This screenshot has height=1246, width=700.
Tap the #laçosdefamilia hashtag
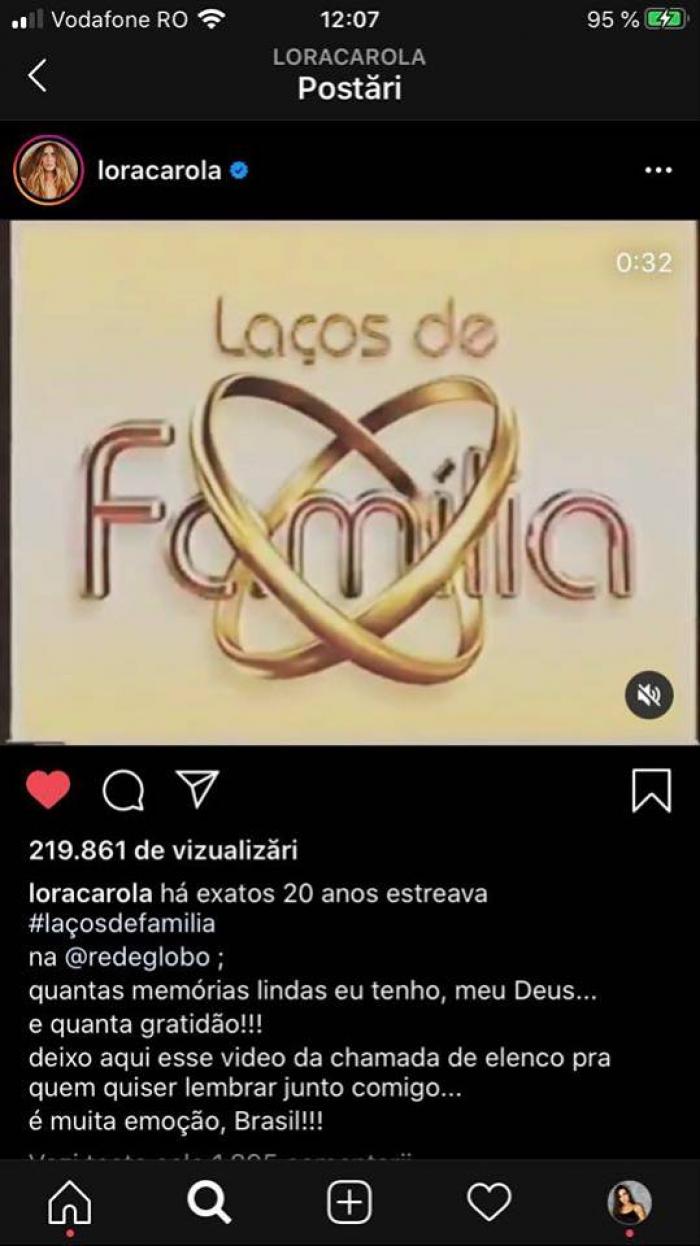coord(122,924)
